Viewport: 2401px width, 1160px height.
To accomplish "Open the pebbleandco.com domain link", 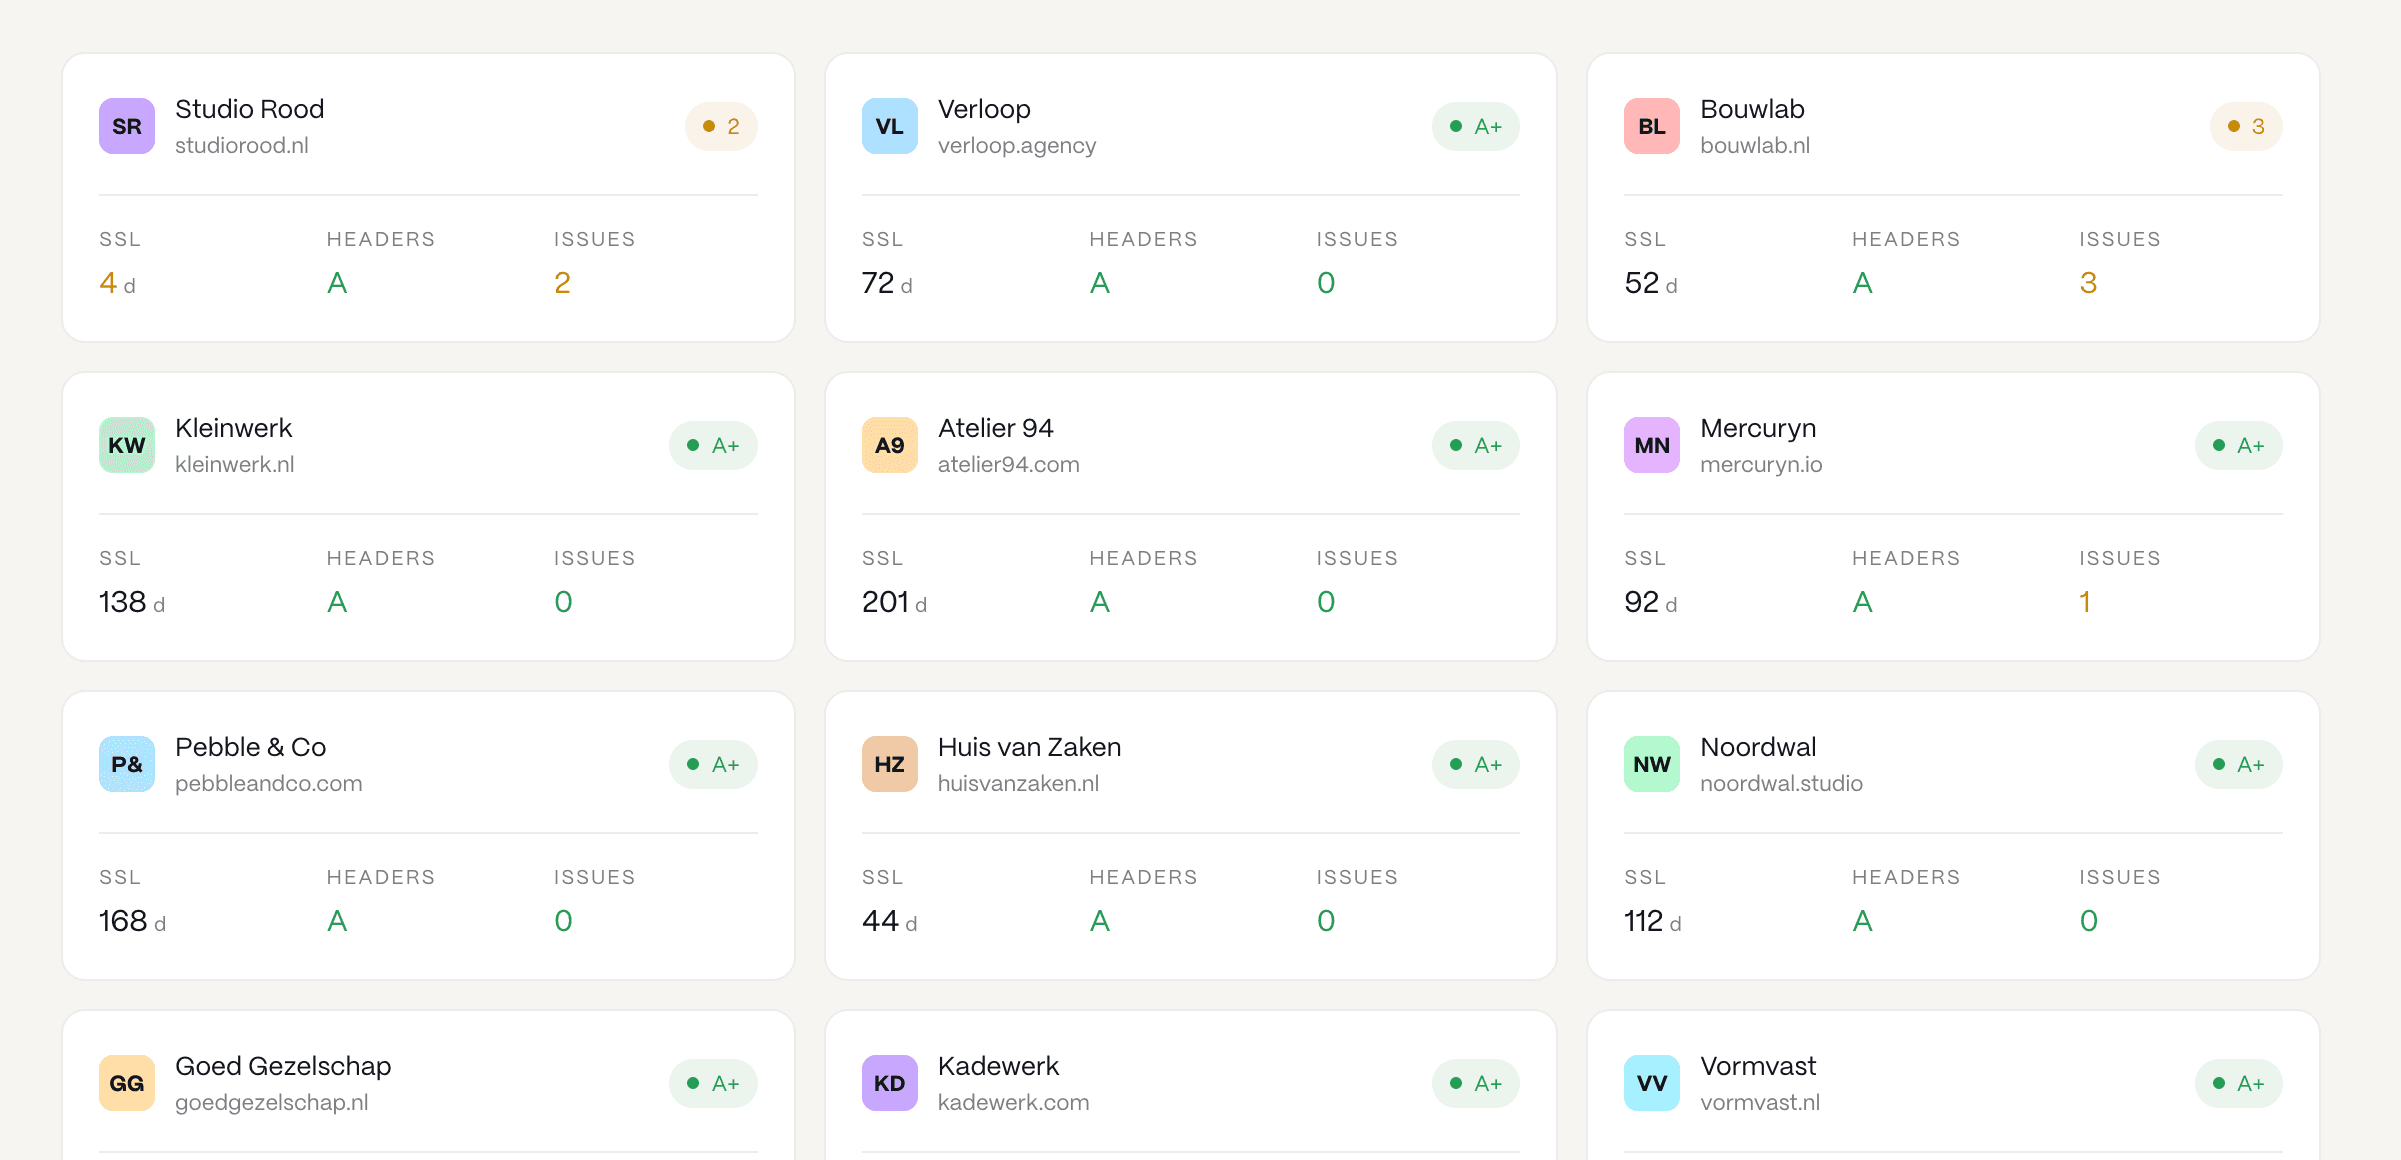I will point(268,783).
